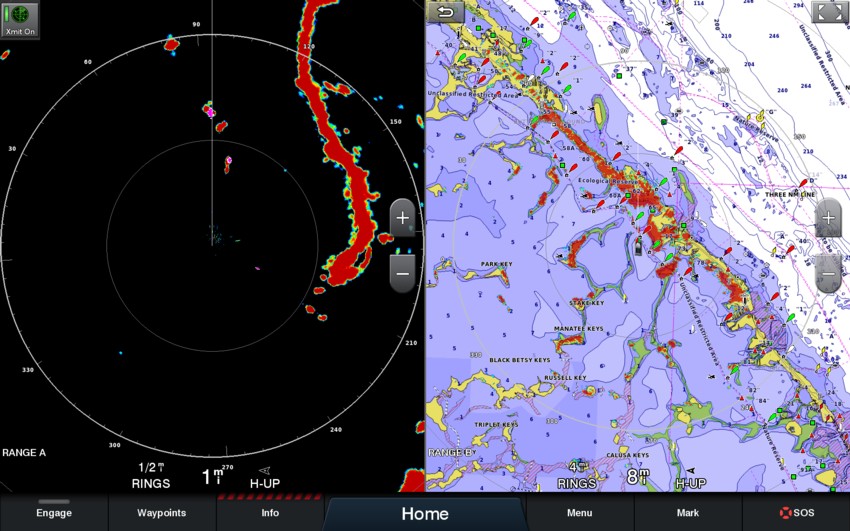Tap the radar Xmit On transmit icon
The height and width of the screenshot is (531, 850).
pyautogui.click(x=20, y=19)
